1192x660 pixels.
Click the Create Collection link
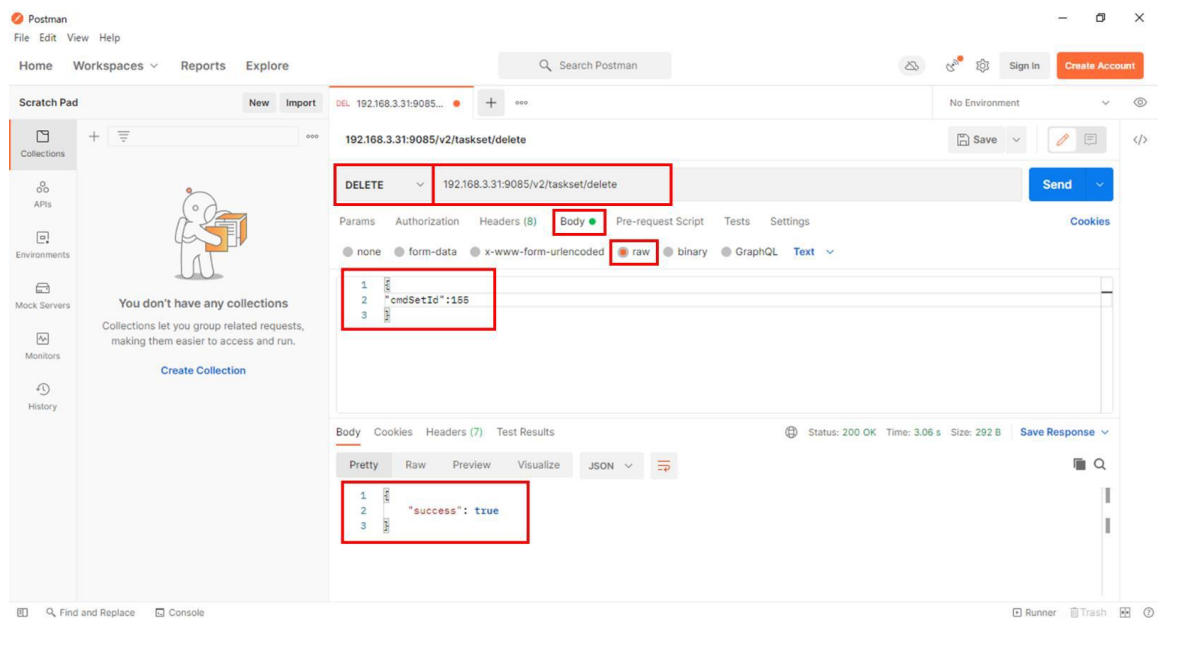coord(203,371)
